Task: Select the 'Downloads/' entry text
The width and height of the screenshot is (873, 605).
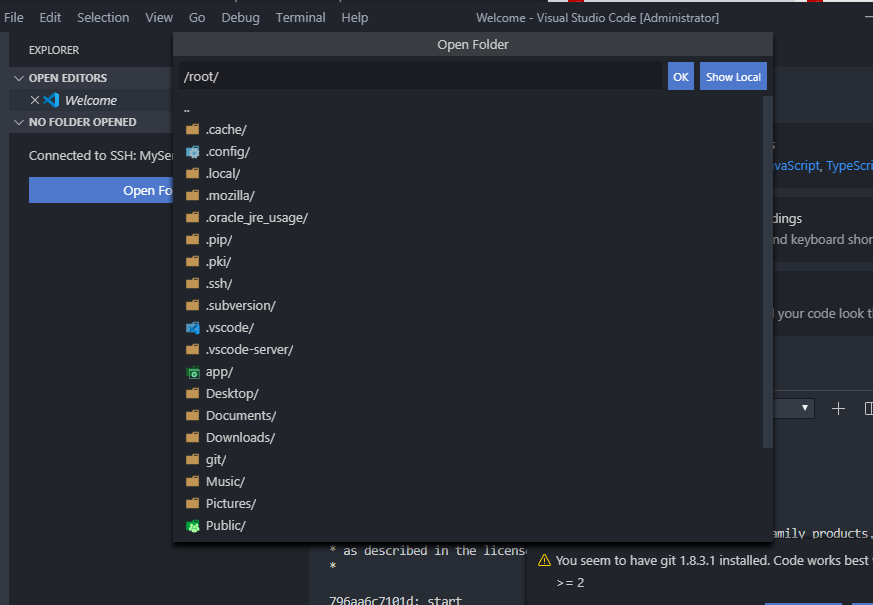Action: pyautogui.click(x=240, y=437)
